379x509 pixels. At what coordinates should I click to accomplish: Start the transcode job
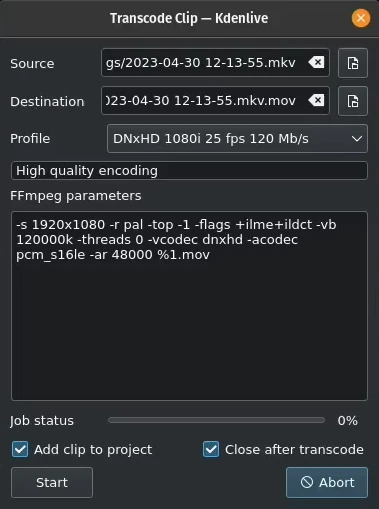pyautogui.click(x=52, y=482)
